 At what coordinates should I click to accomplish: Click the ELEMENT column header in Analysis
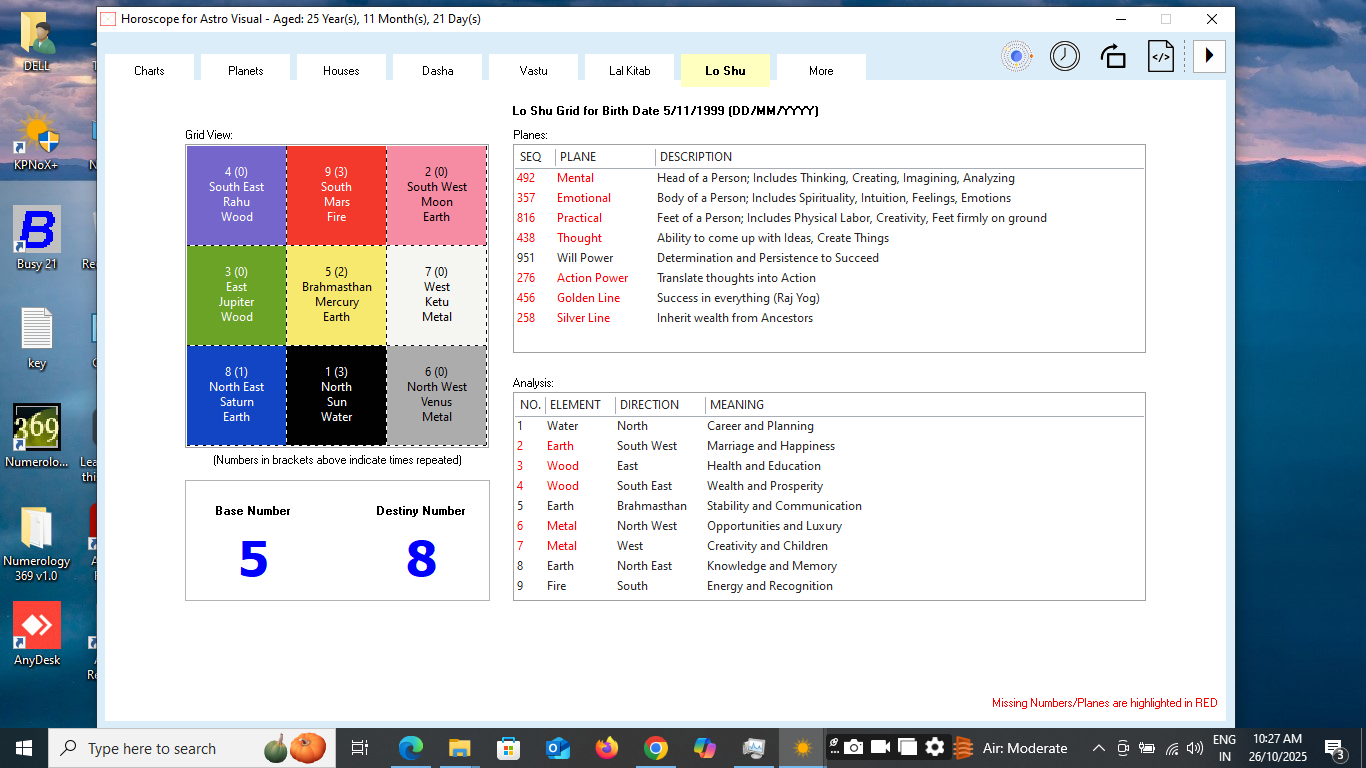(575, 405)
